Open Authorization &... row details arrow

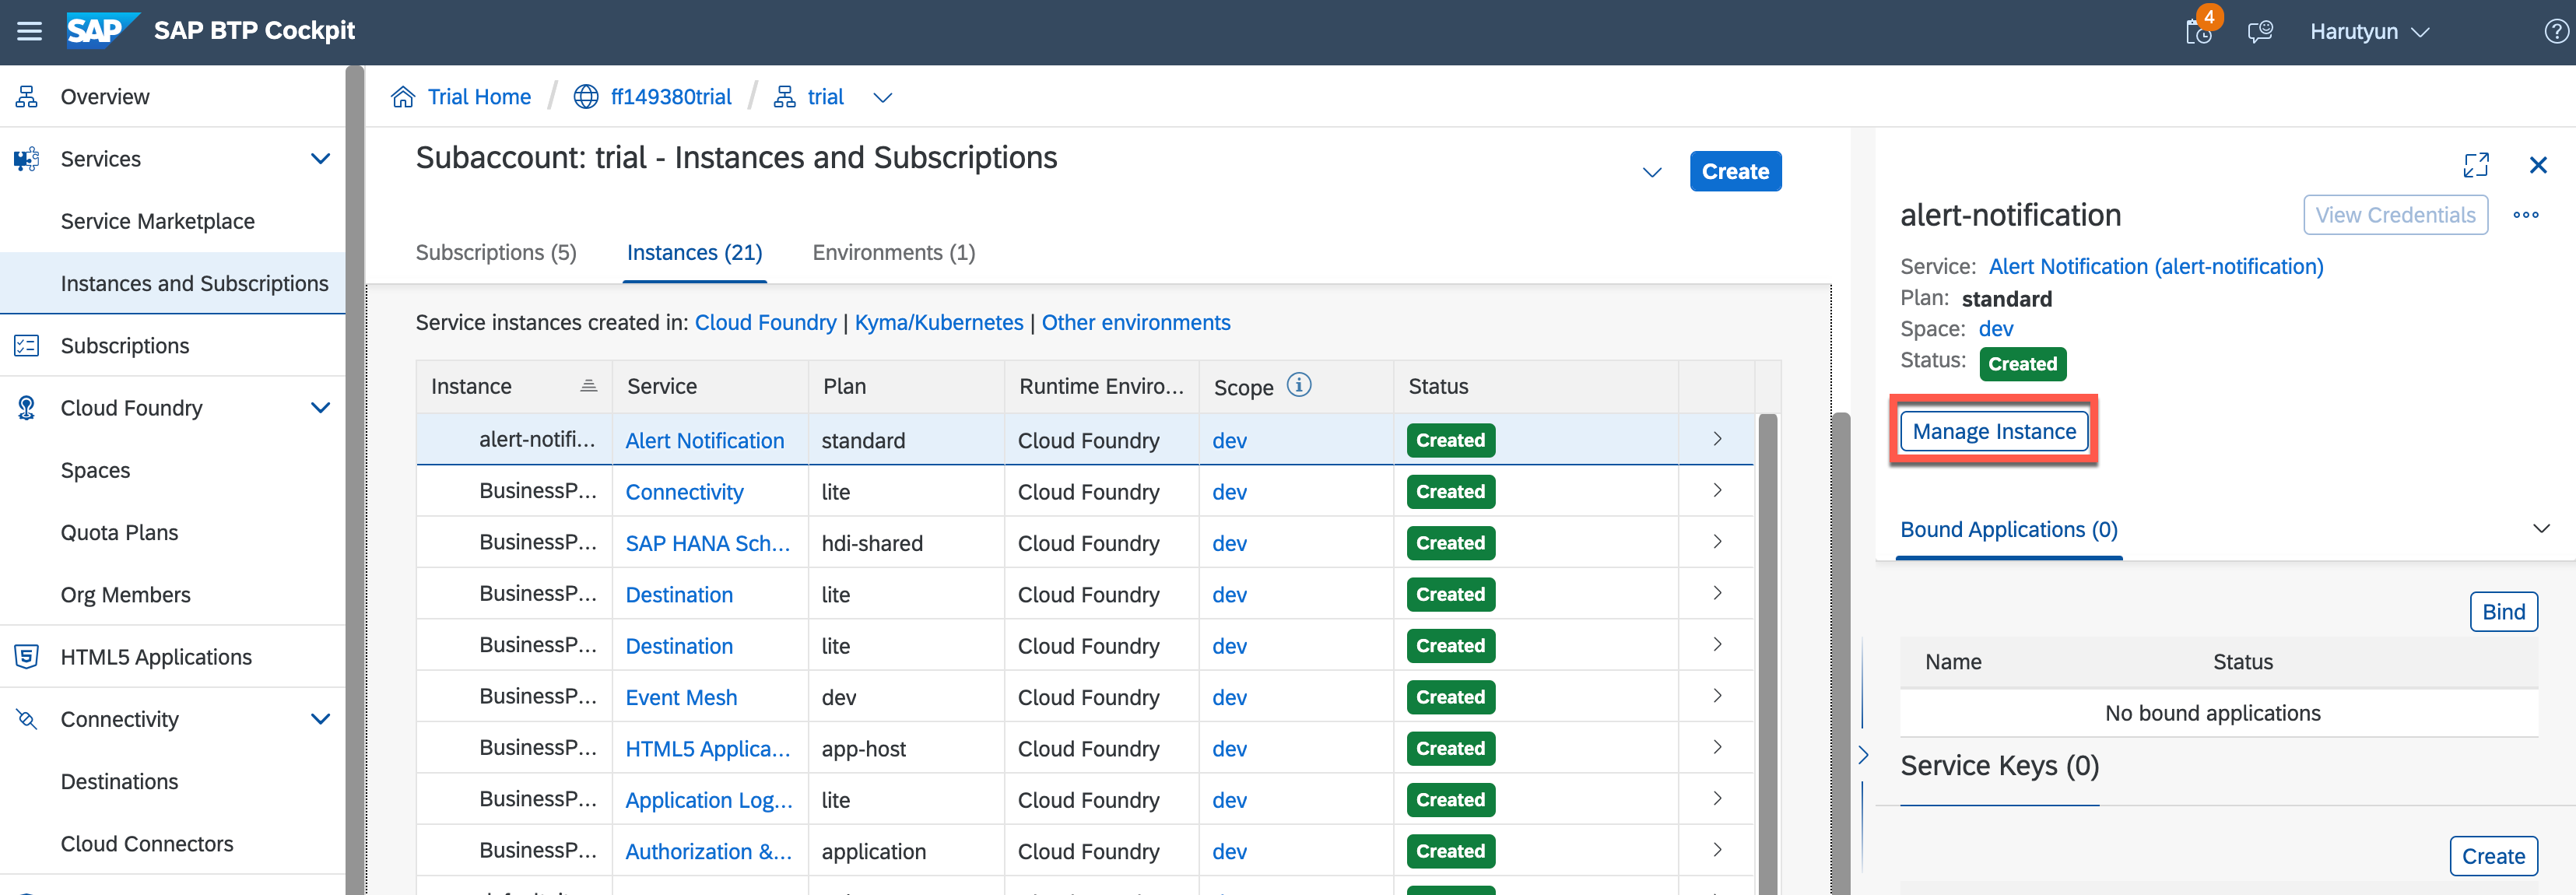(1717, 850)
